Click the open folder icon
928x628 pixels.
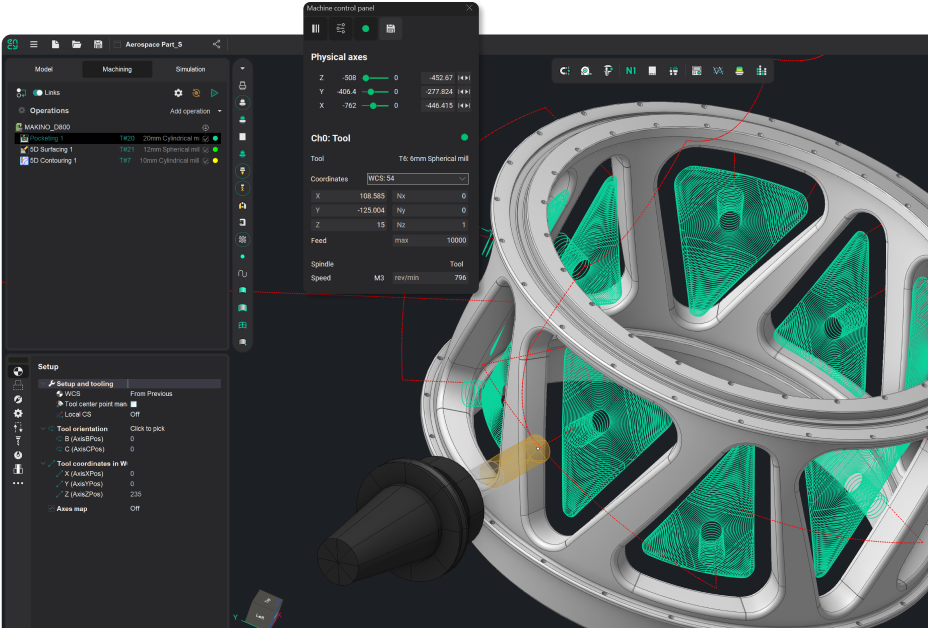(76, 44)
